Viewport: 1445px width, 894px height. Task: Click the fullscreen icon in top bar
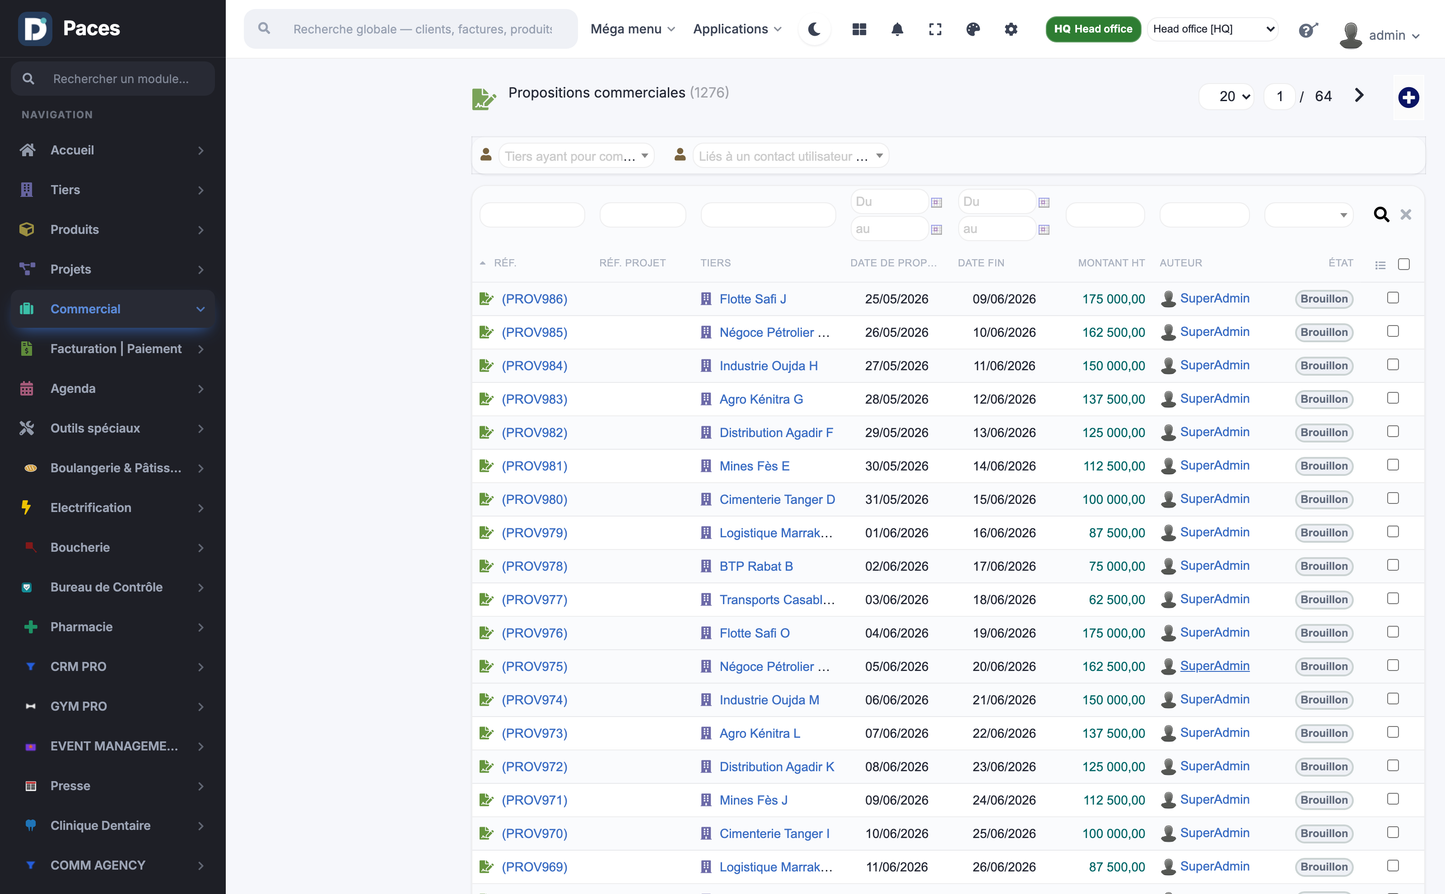point(935,29)
